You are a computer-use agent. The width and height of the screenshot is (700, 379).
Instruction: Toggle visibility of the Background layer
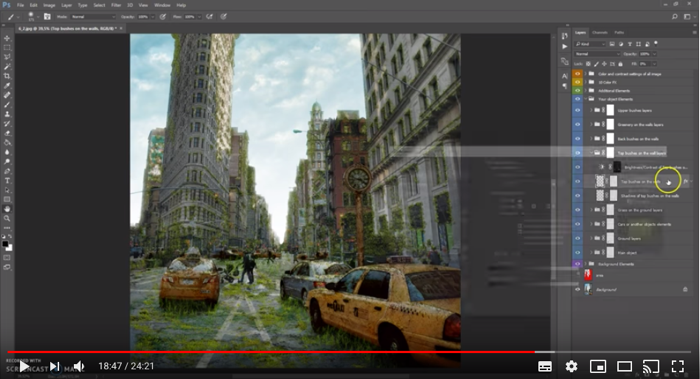[x=578, y=289]
